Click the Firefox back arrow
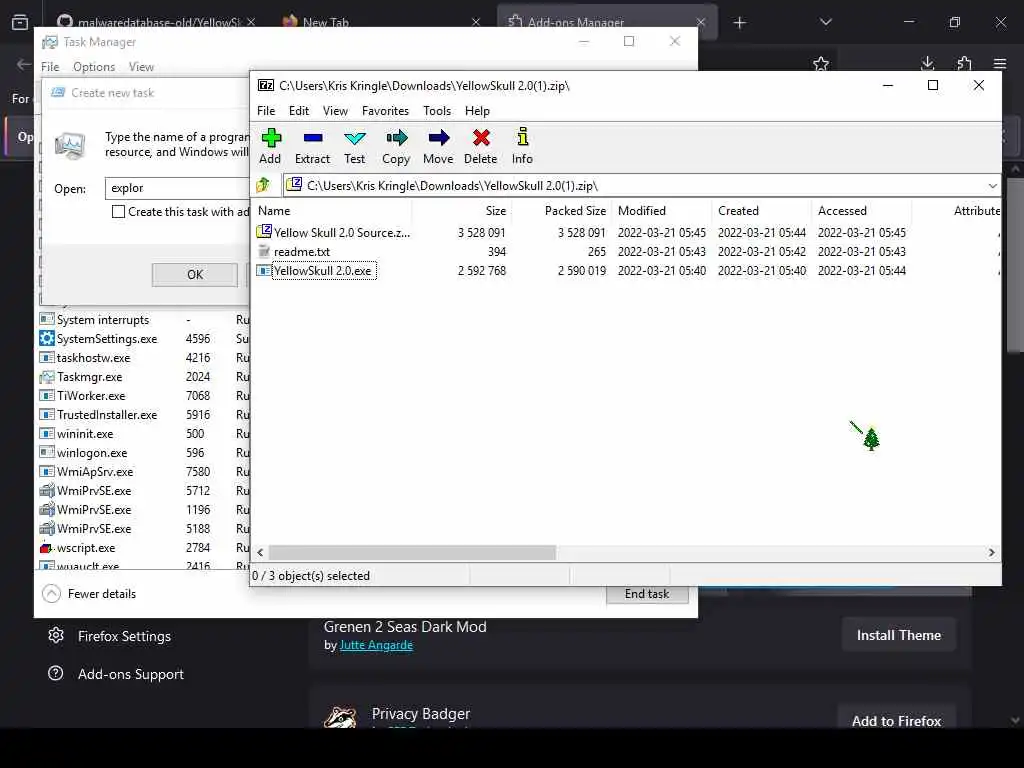Viewport: 1024px width, 768px height. [24, 64]
